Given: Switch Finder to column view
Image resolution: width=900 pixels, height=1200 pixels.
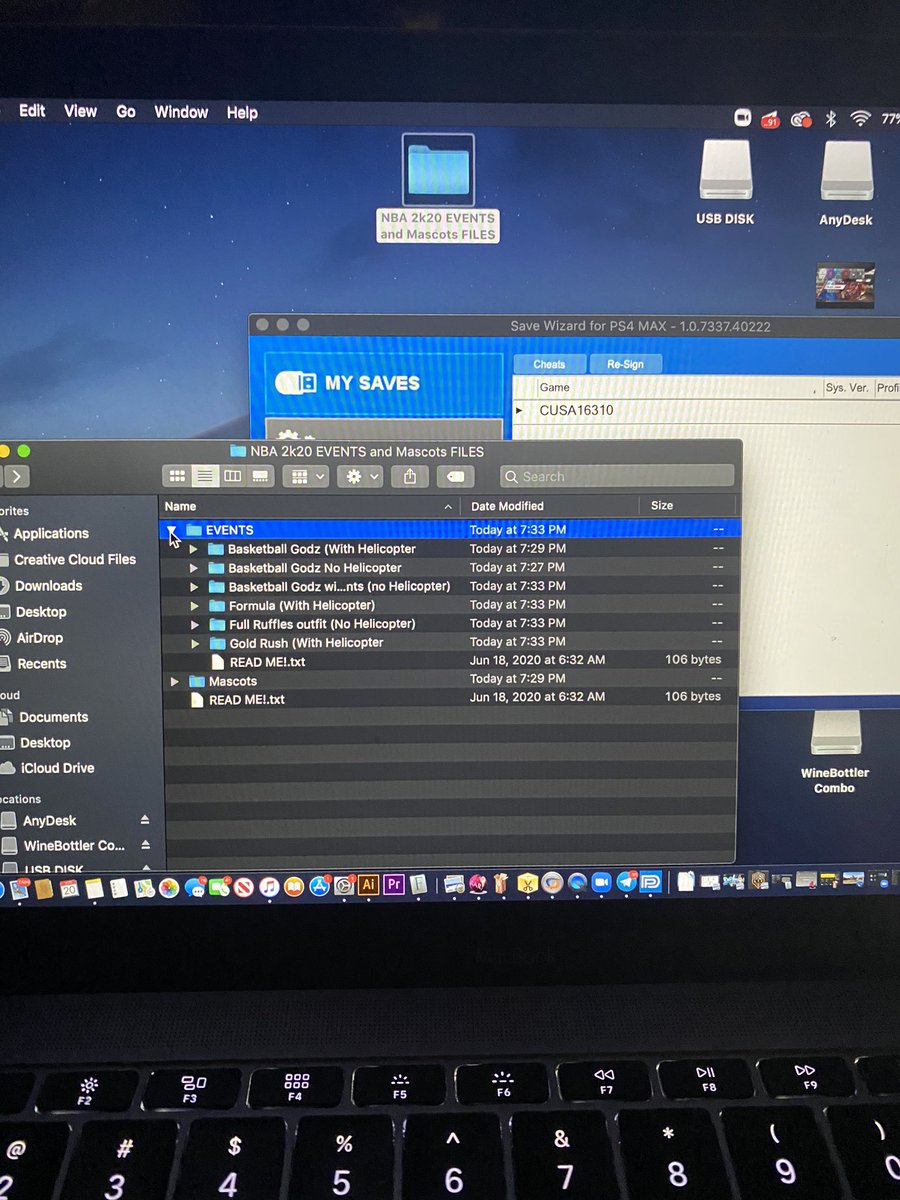Looking at the screenshot, I should 232,477.
